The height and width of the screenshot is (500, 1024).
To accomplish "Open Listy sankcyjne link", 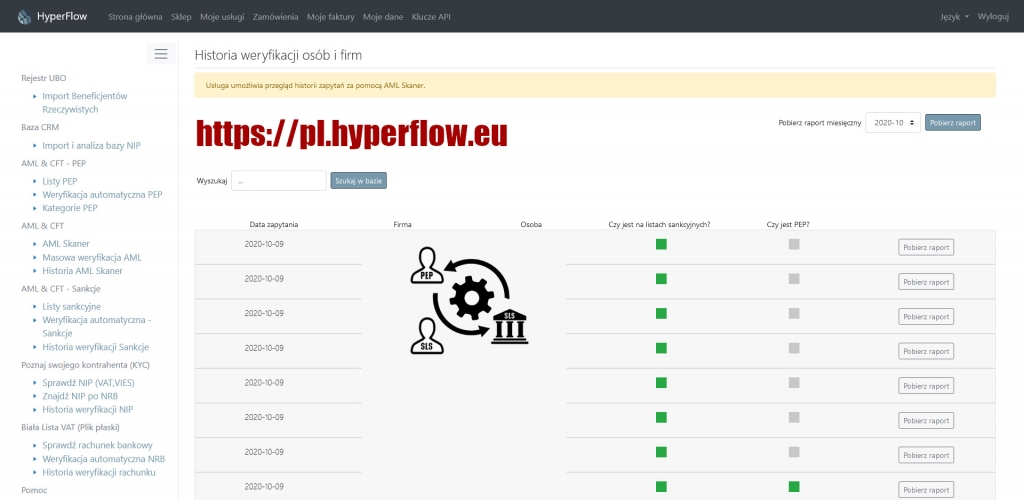I will click(72, 306).
